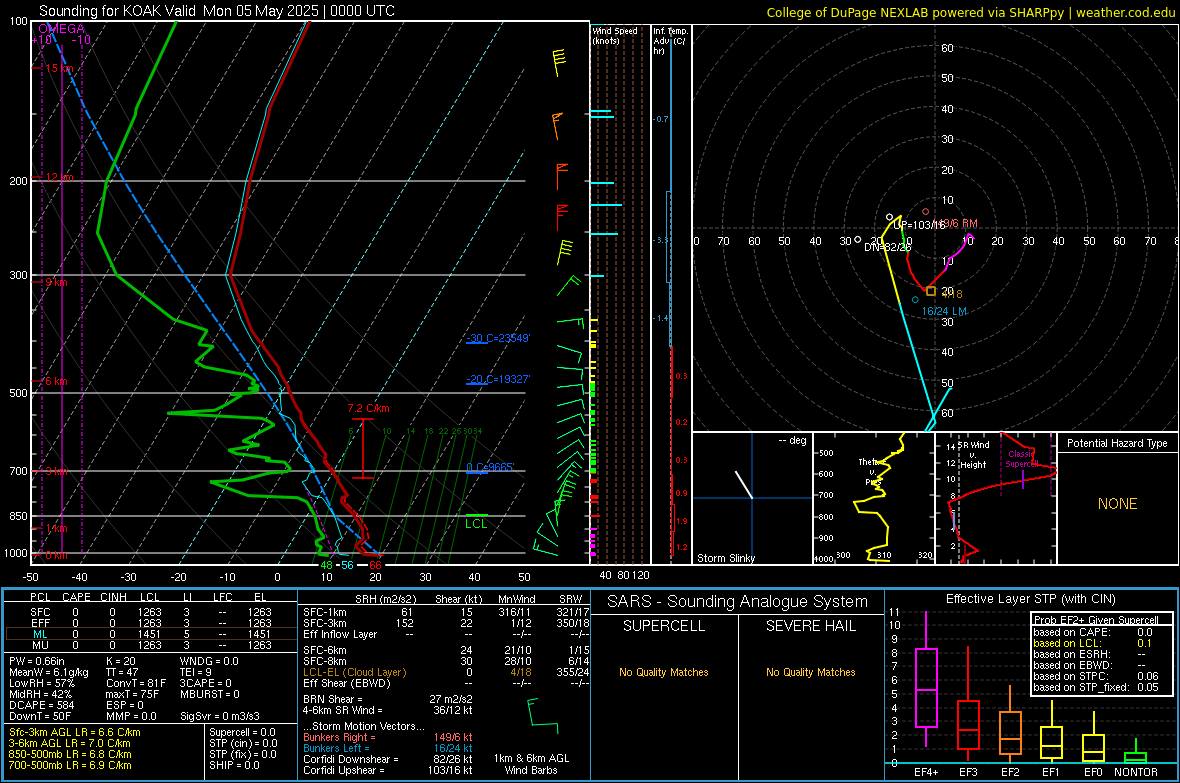The width and height of the screenshot is (1180, 783).
Task: Click the 'PW = 0.66in' value
Action: (x=40, y=661)
